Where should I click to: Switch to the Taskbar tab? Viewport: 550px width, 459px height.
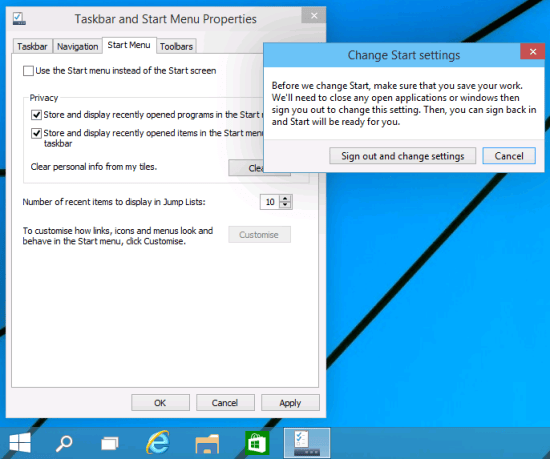(x=32, y=46)
